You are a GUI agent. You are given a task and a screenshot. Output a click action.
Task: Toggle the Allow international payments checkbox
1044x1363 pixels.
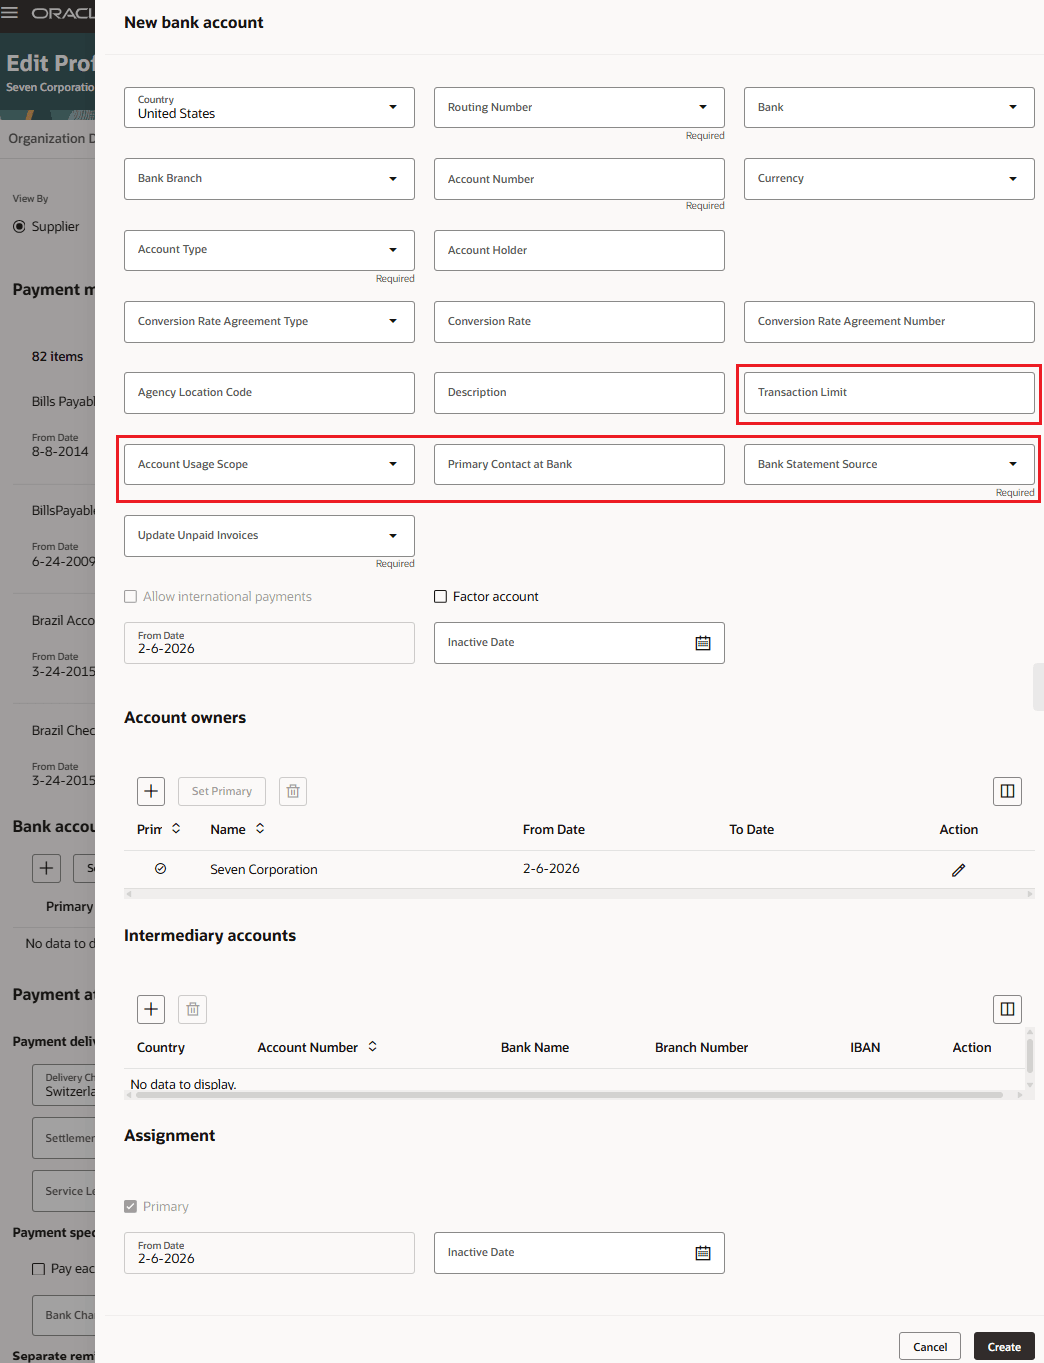click(130, 596)
